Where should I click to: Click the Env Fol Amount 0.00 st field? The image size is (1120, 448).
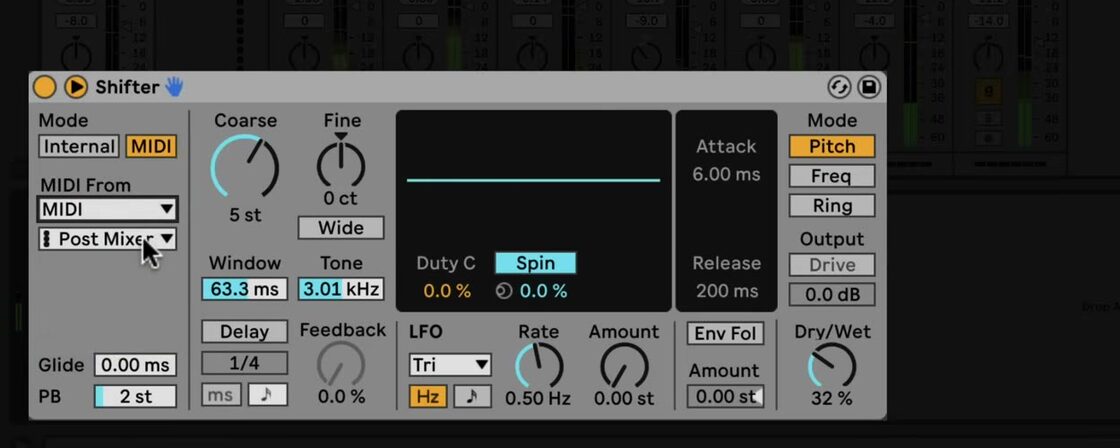tap(726, 396)
